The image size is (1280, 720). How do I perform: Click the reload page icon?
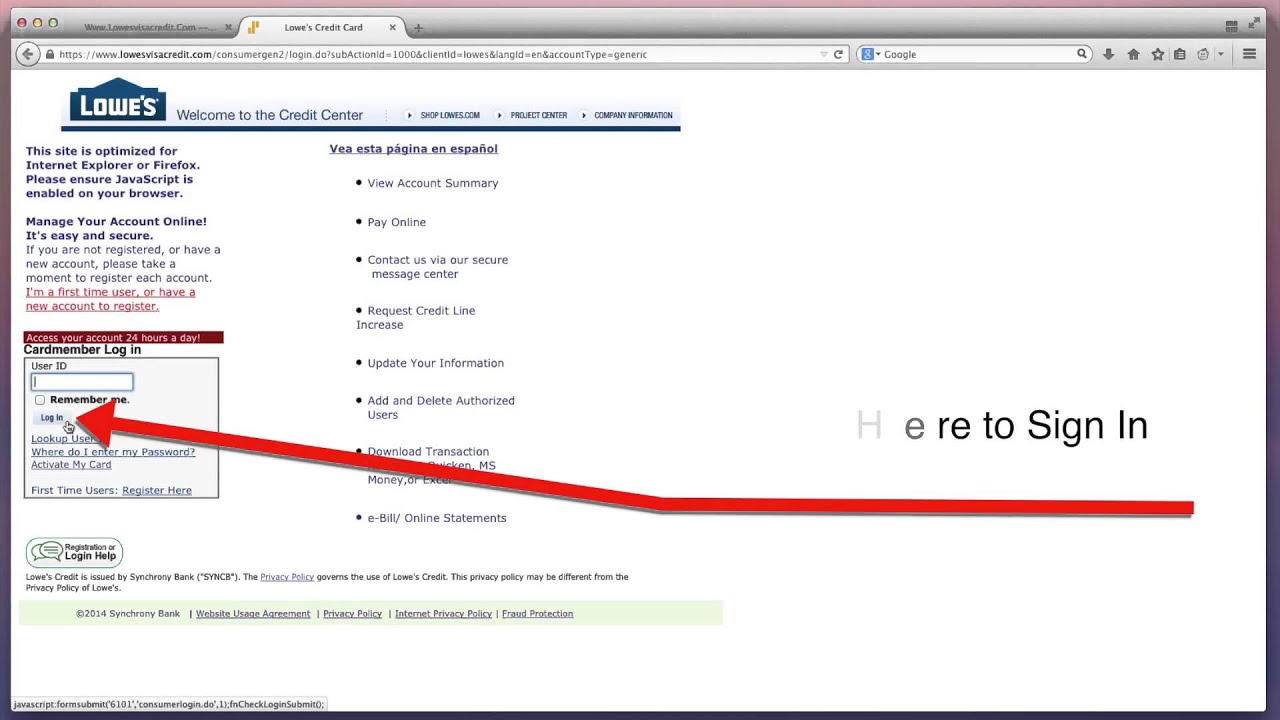coord(838,54)
